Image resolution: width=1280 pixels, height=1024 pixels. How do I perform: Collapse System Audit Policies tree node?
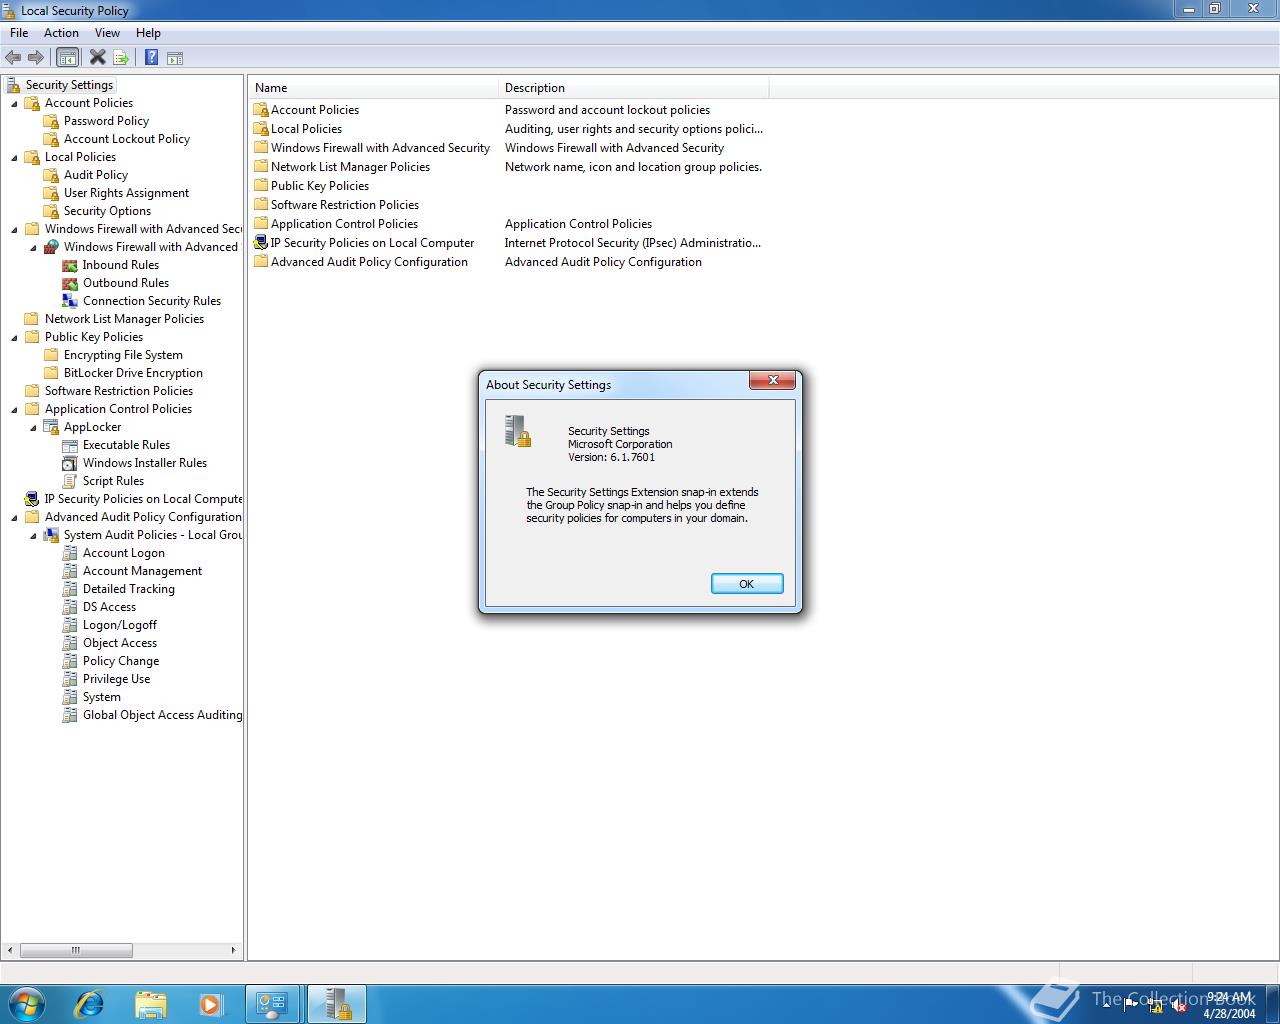33,536
